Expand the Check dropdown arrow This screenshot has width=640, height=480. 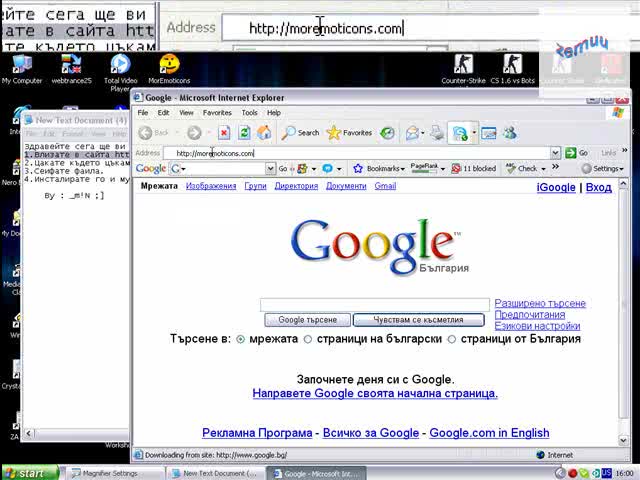tap(543, 169)
